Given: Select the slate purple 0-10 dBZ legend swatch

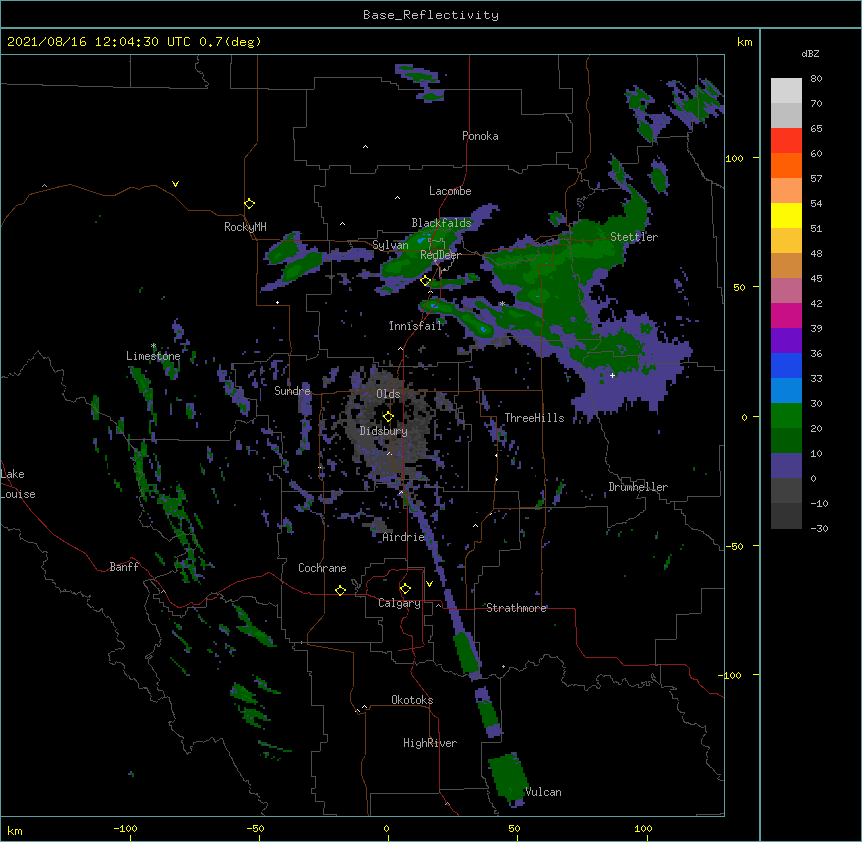Looking at the screenshot, I should pos(786,466).
